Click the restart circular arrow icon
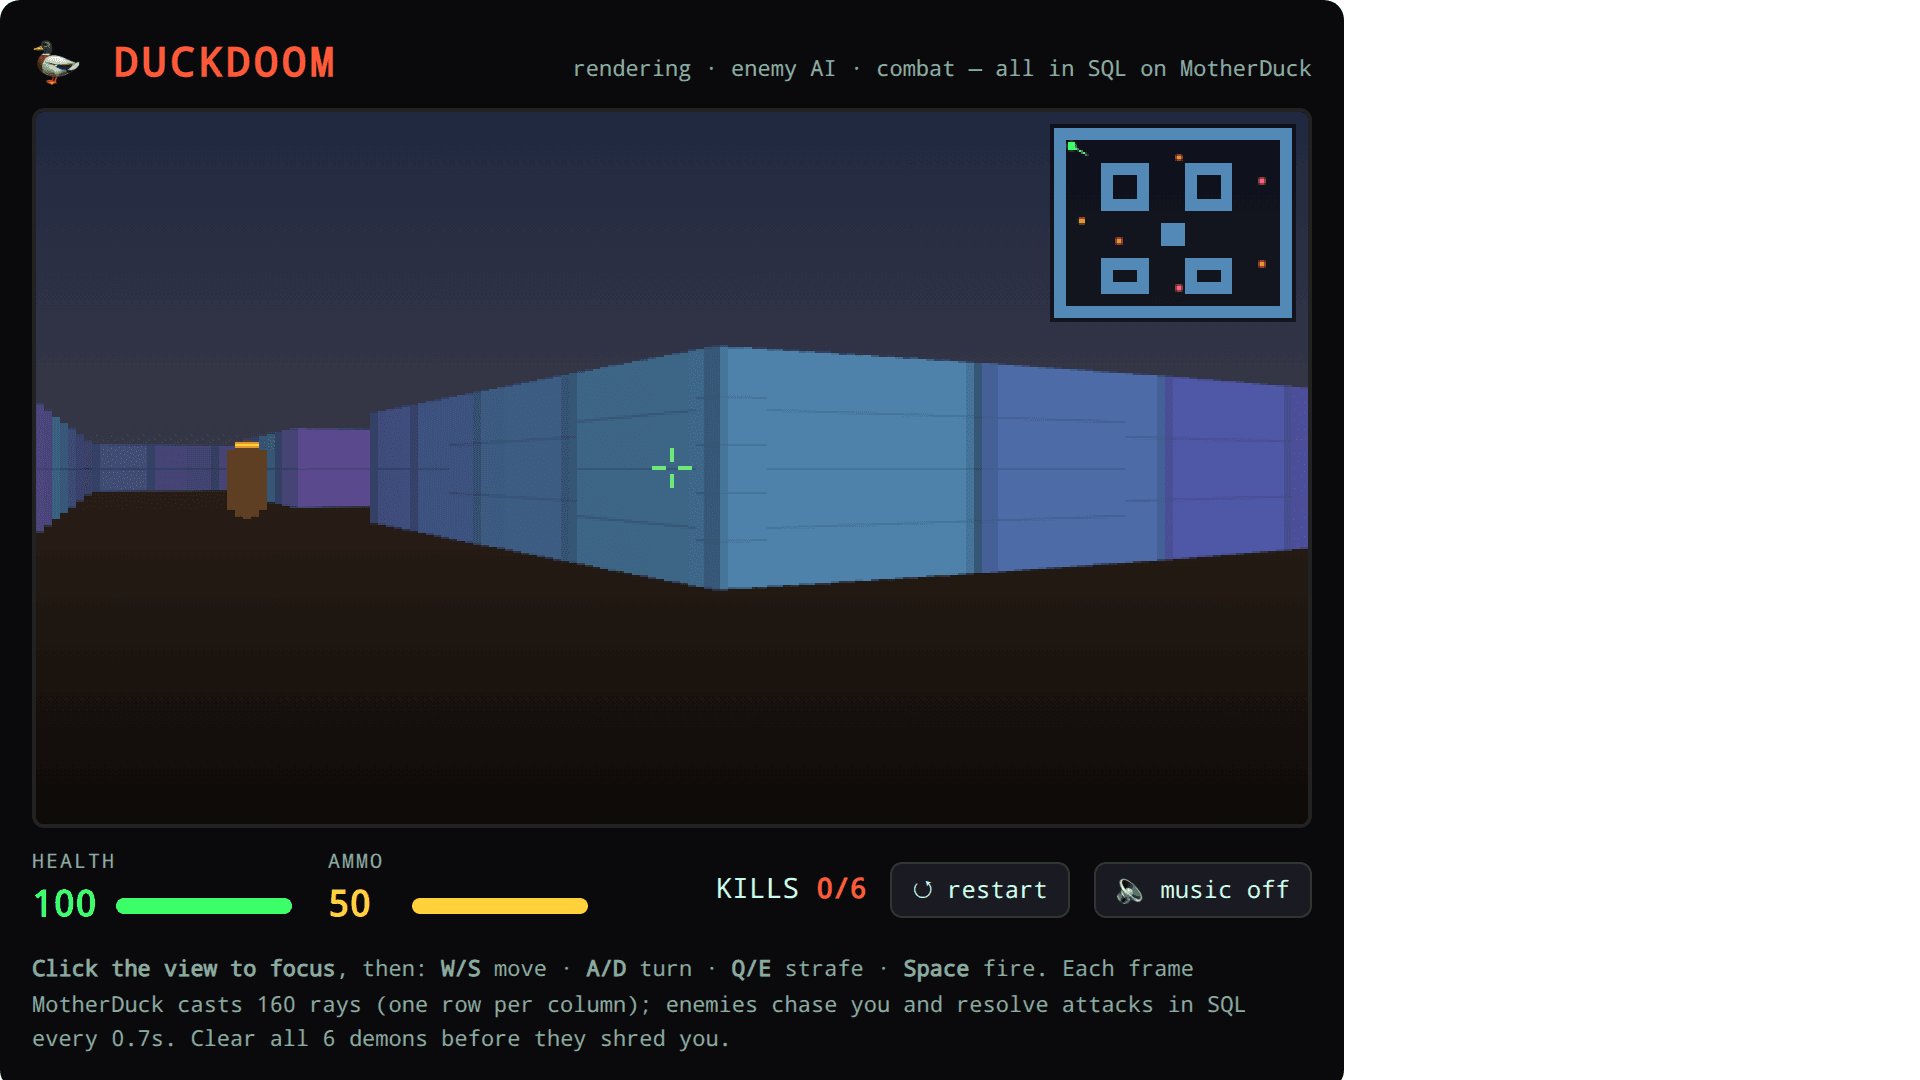The height and width of the screenshot is (1080, 1920). pyautogui.click(x=922, y=890)
